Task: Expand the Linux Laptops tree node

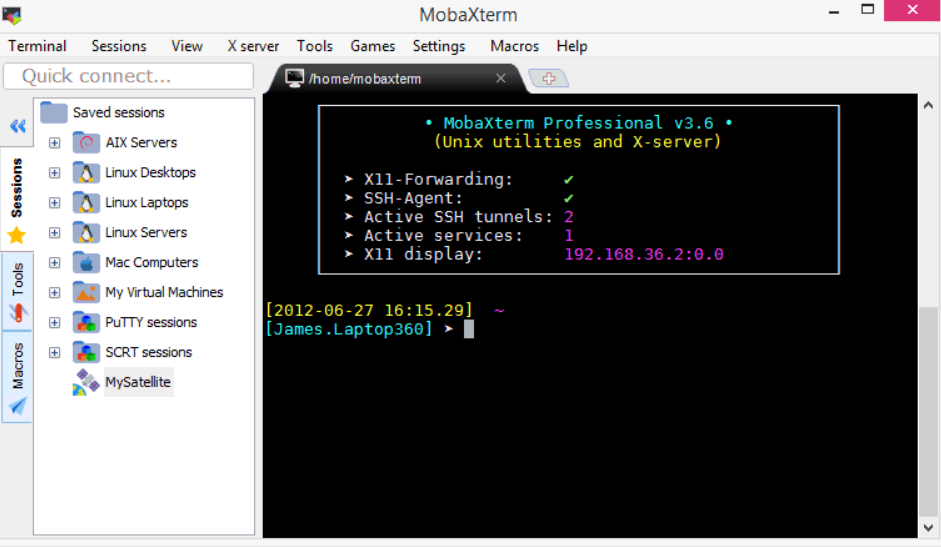Action: (x=55, y=203)
